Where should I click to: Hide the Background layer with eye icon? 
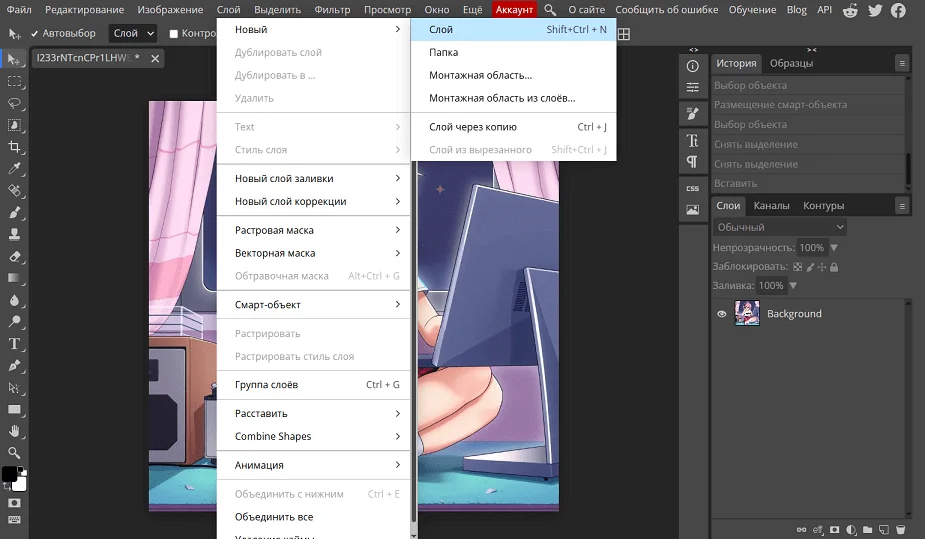[721, 314]
